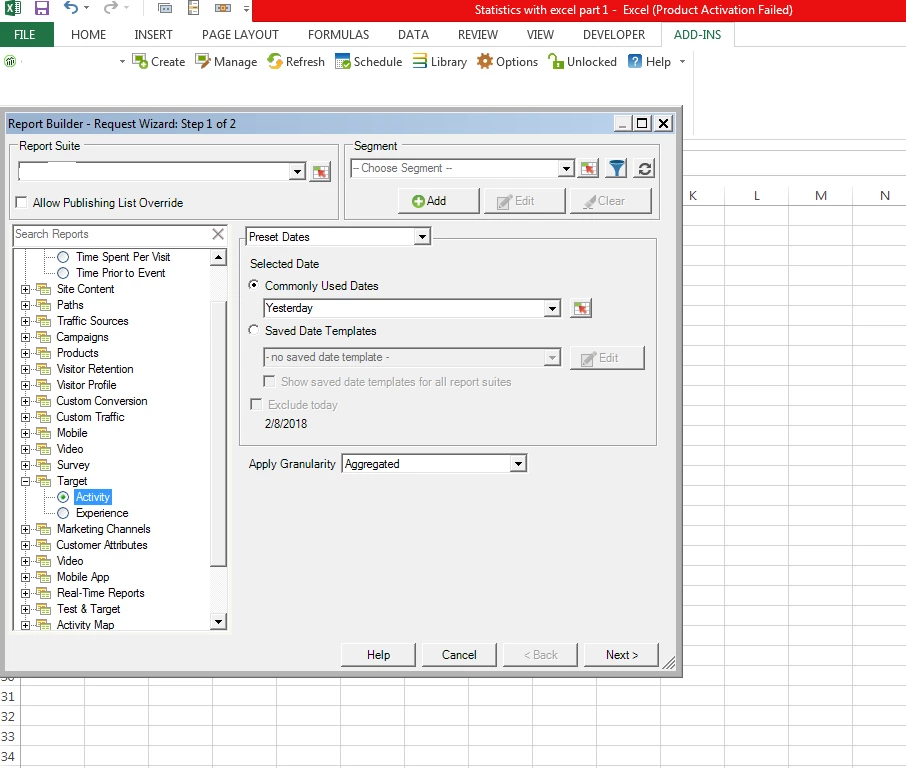Click the Refresh toolbar icon
The height and width of the screenshot is (768, 906).
pyautogui.click(x=275, y=61)
